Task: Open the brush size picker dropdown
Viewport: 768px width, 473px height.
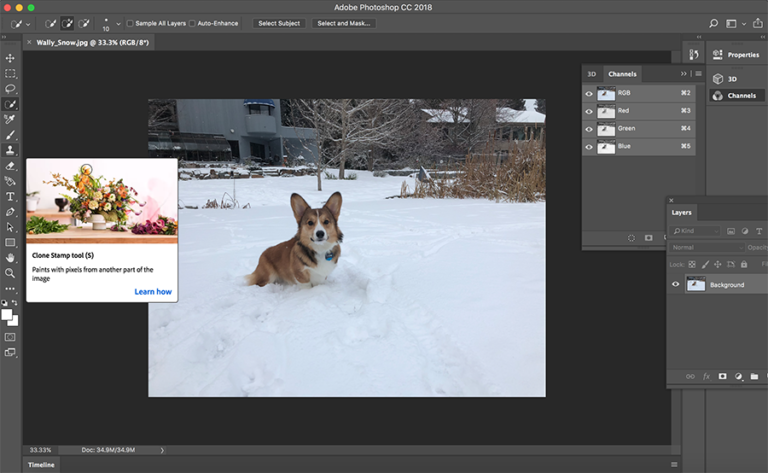Action: [118, 24]
